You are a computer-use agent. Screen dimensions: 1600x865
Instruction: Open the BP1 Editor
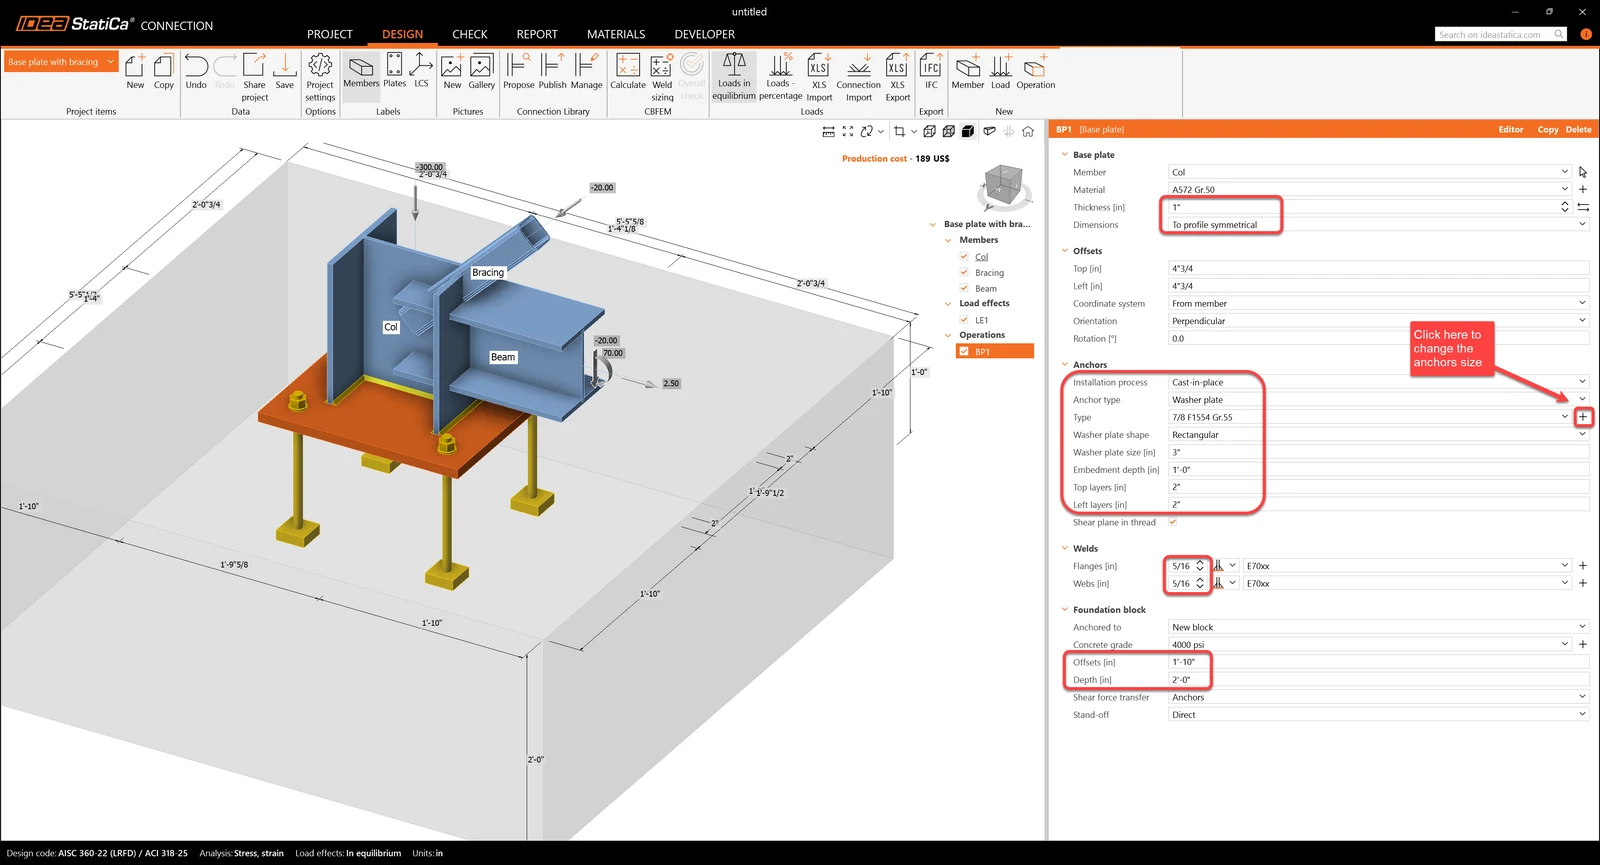[1511, 129]
